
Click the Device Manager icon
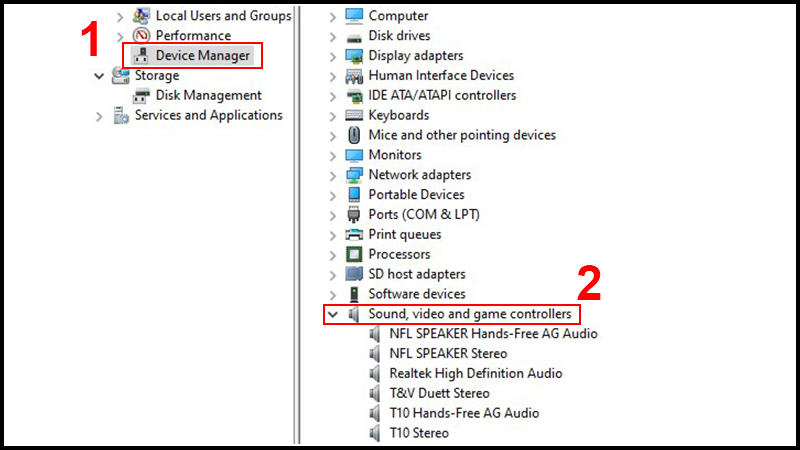pyautogui.click(x=141, y=56)
